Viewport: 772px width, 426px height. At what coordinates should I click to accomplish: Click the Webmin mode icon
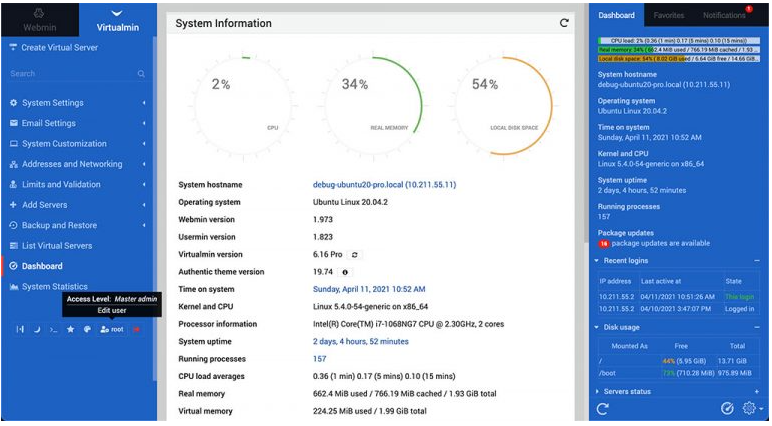(x=39, y=14)
